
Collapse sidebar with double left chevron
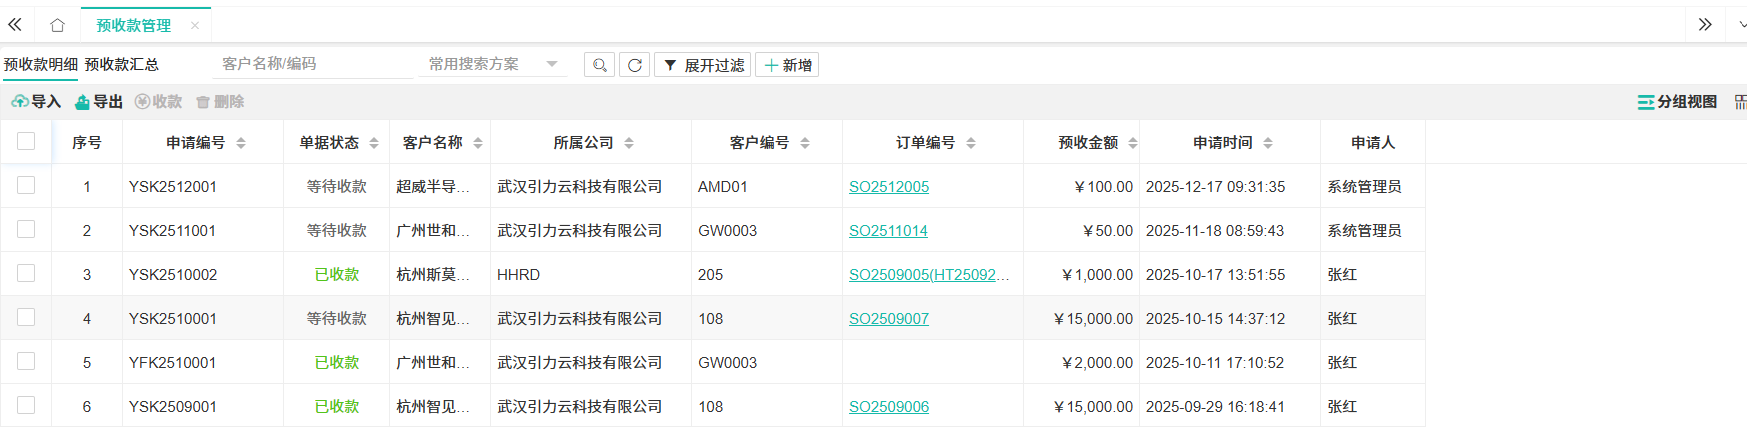coord(15,25)
